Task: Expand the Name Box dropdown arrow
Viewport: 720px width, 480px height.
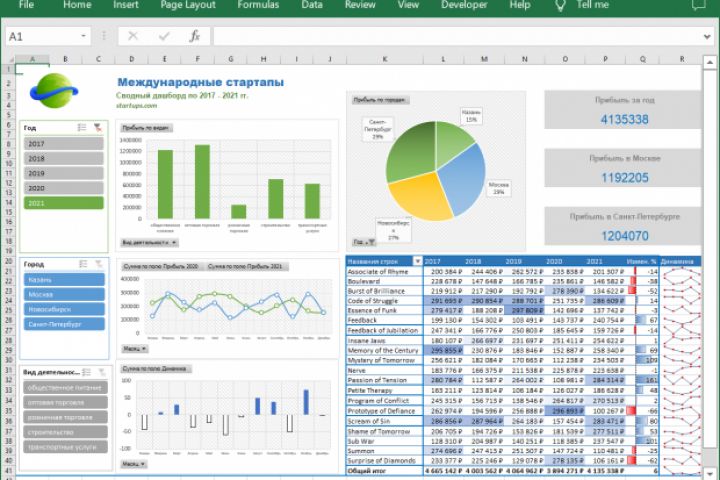Action: click(x=84, y=36)
